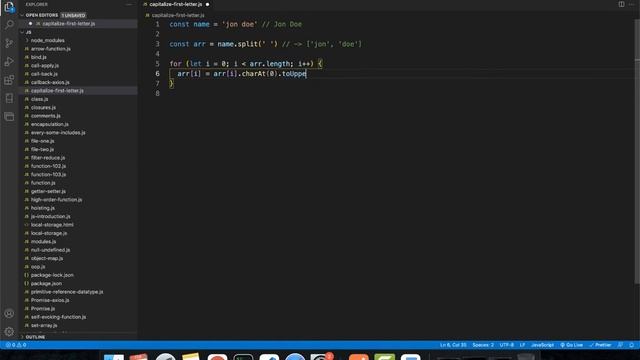Open the Search view in activity bar
This screenshot has width=640, height=360.
(9, 25)
